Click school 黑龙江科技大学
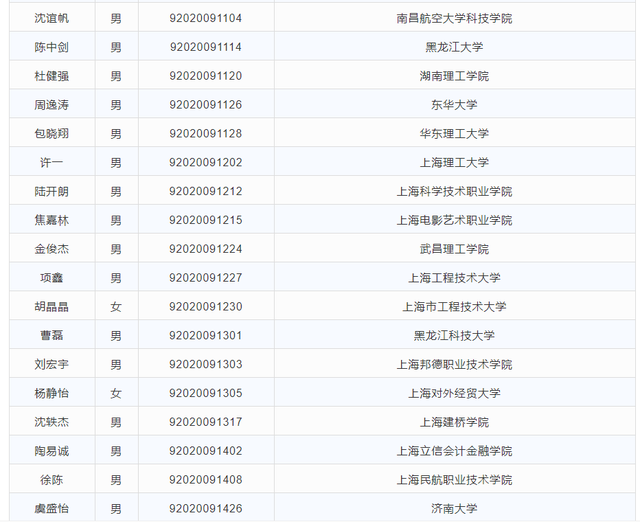The height and width of the screenshot is (522, 640). pyautogui.click(x=454, y=335)
